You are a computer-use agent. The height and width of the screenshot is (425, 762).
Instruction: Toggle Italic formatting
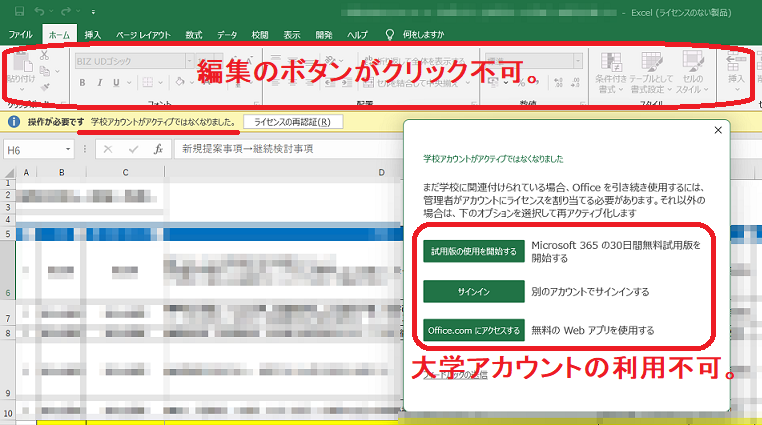click(99, 83)
